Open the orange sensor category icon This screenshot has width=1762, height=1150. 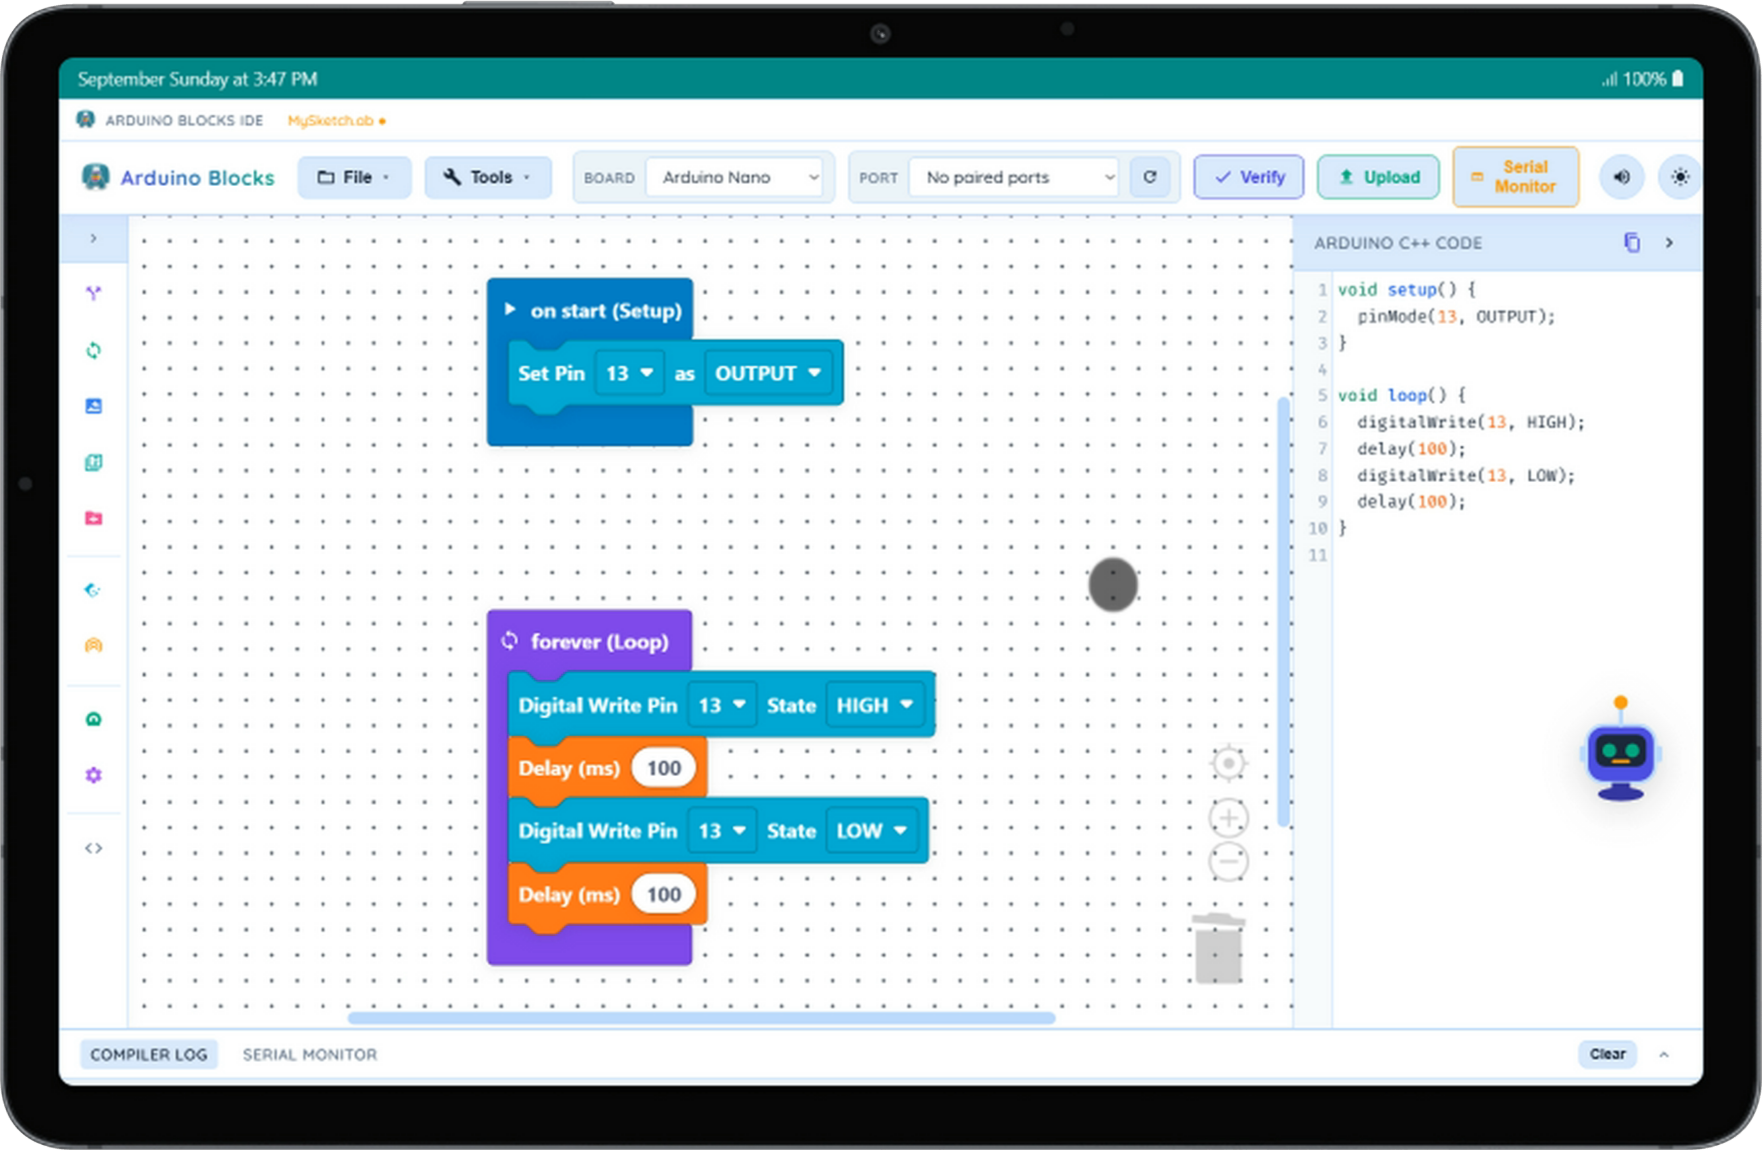pos(93,645)
